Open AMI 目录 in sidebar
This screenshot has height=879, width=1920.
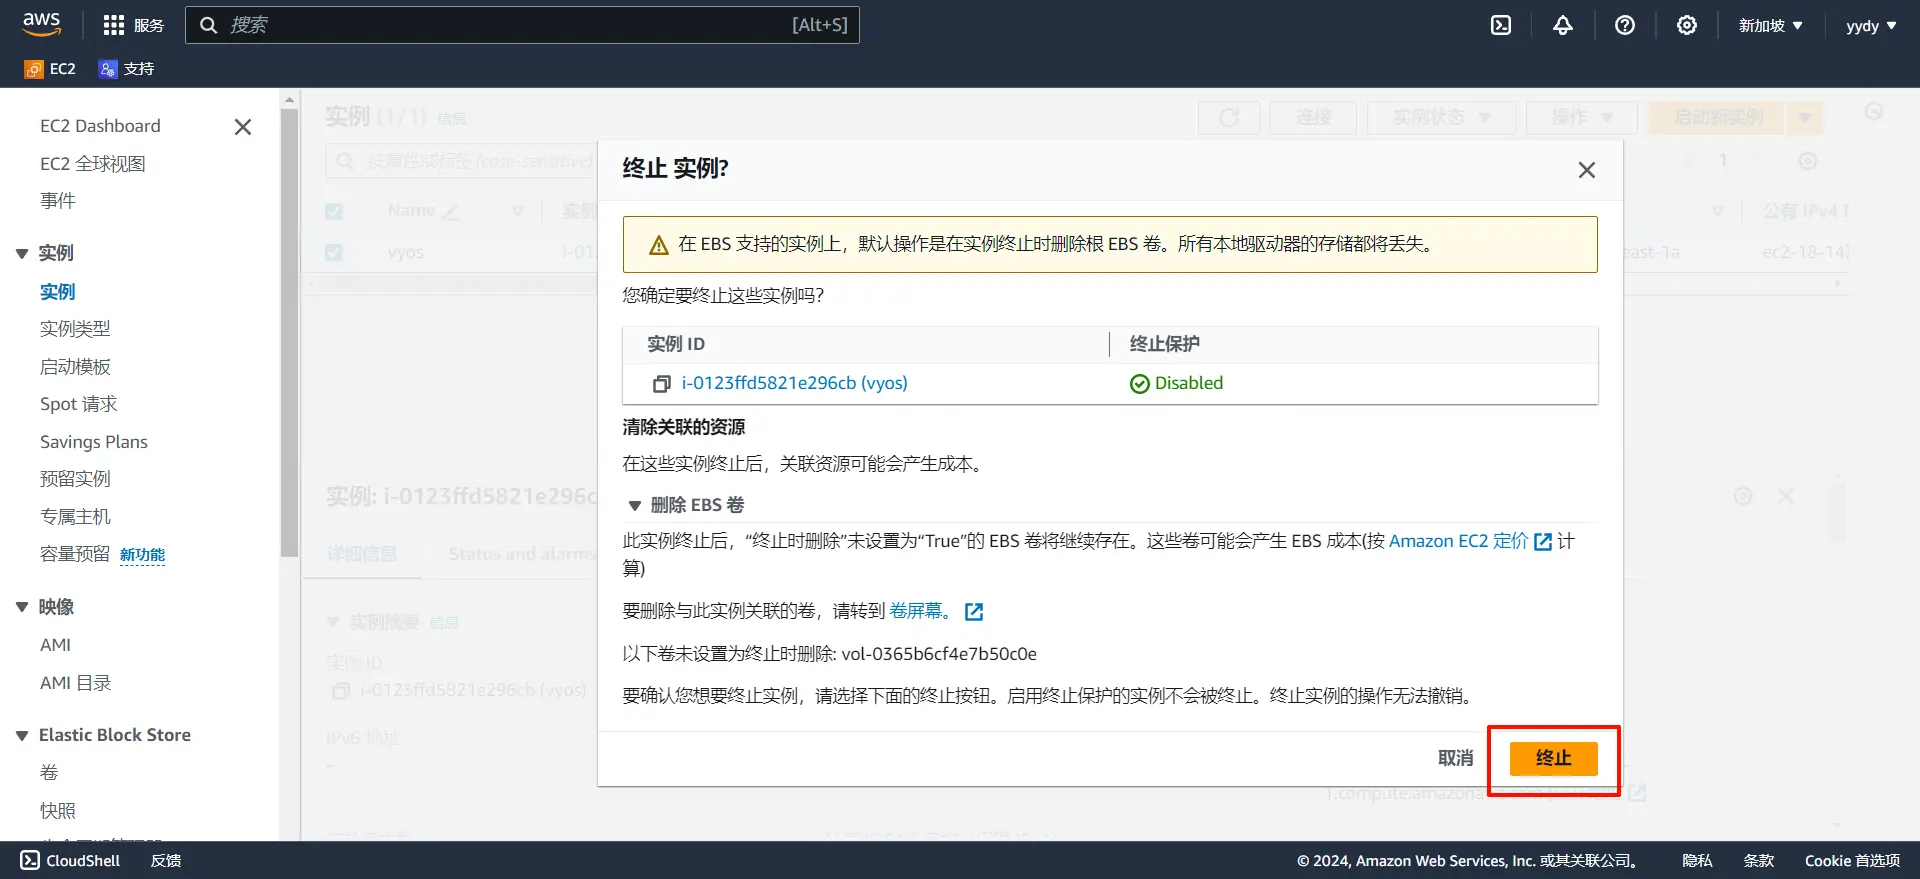pyautogui.click(x=75, y=683)
